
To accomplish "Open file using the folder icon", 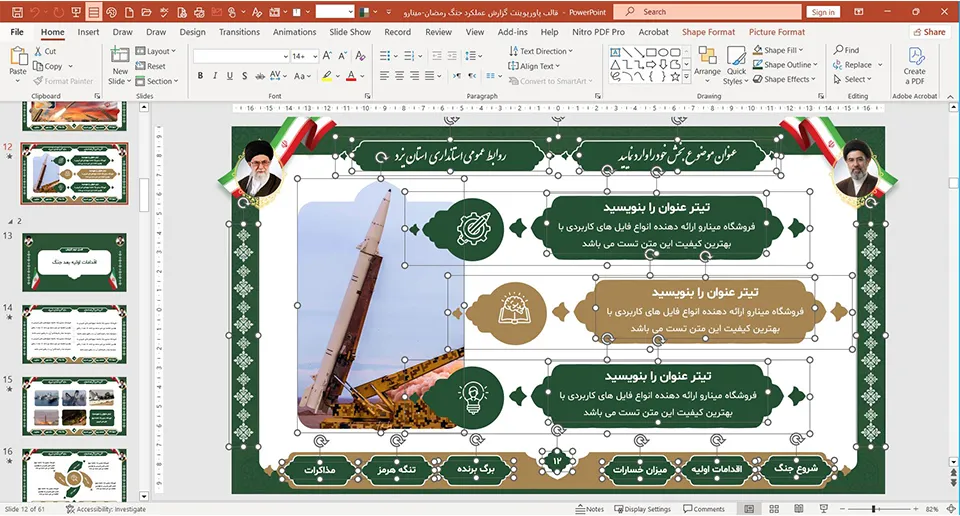I will (x=146, y=12).
